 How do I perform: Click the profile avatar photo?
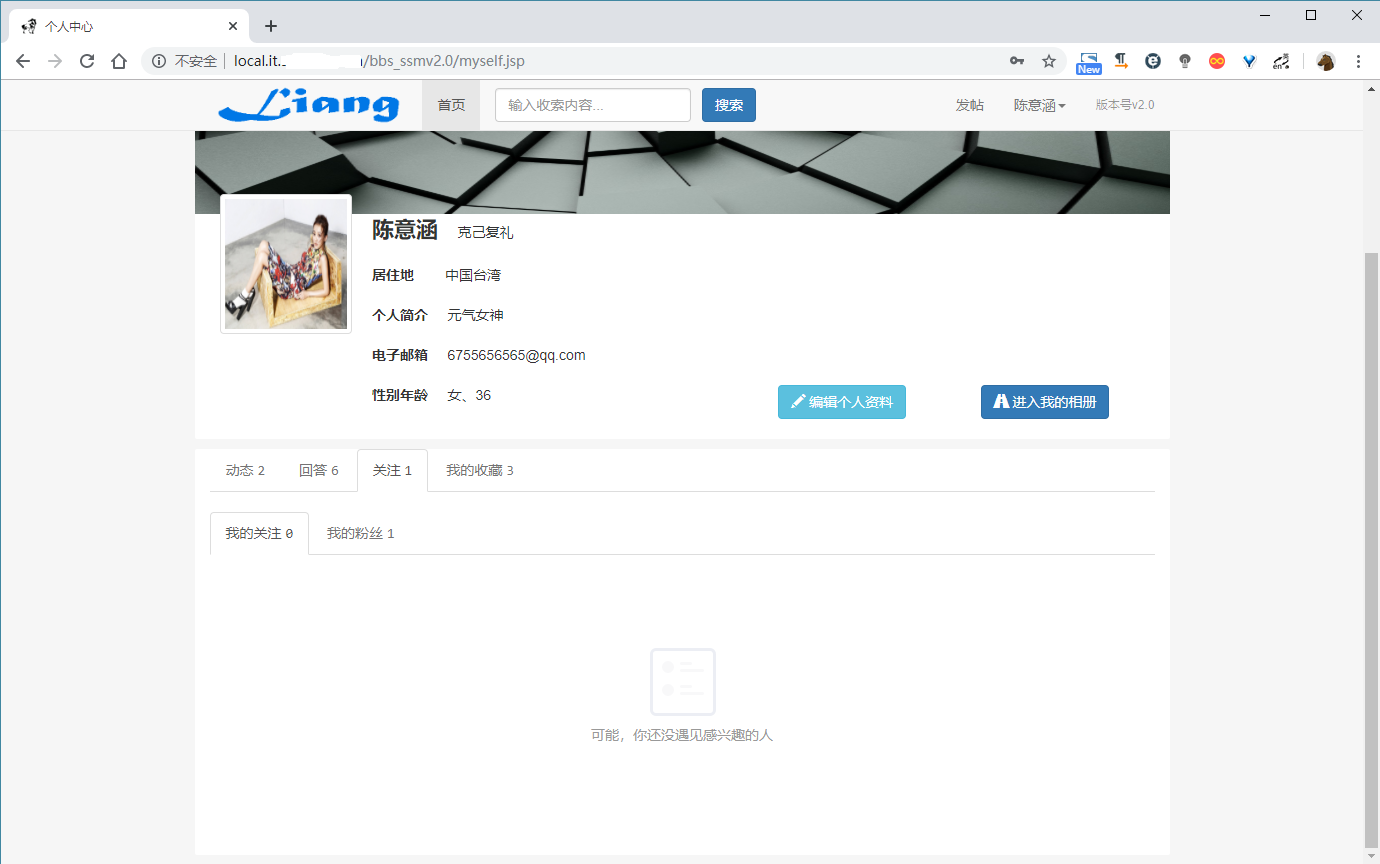click(x=286, y=264)
